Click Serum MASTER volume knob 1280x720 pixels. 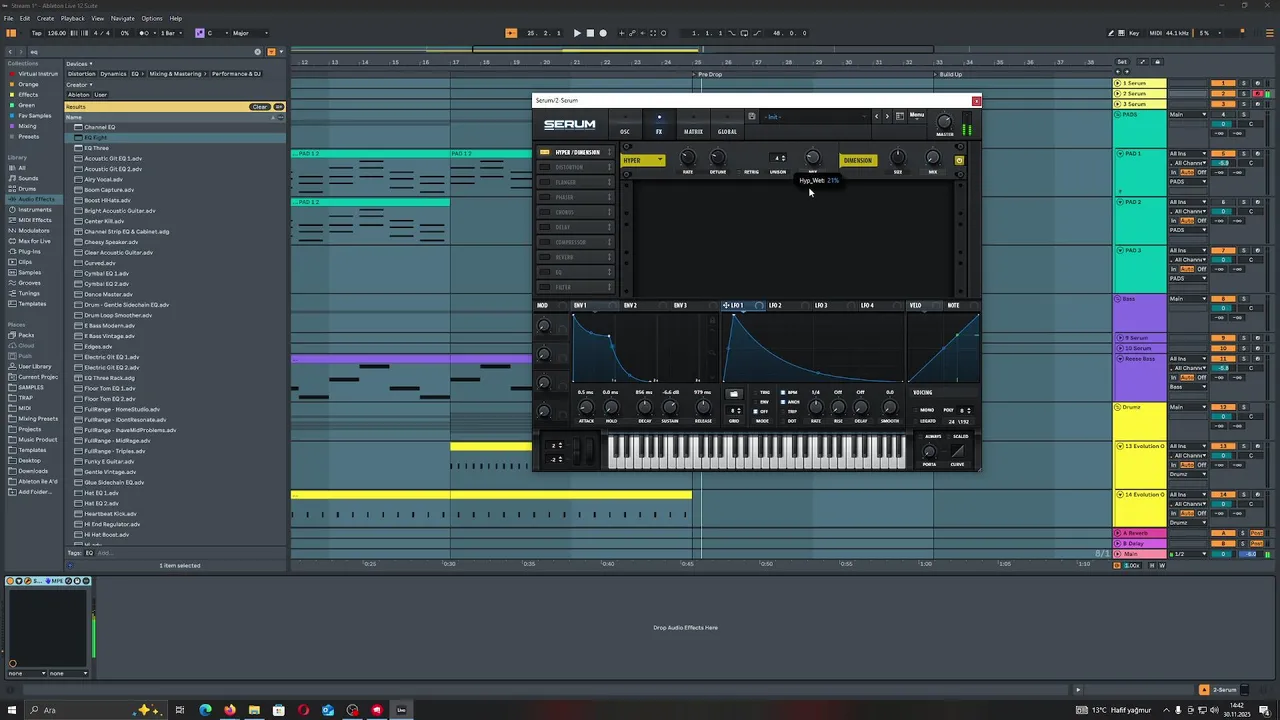point(944,122)
